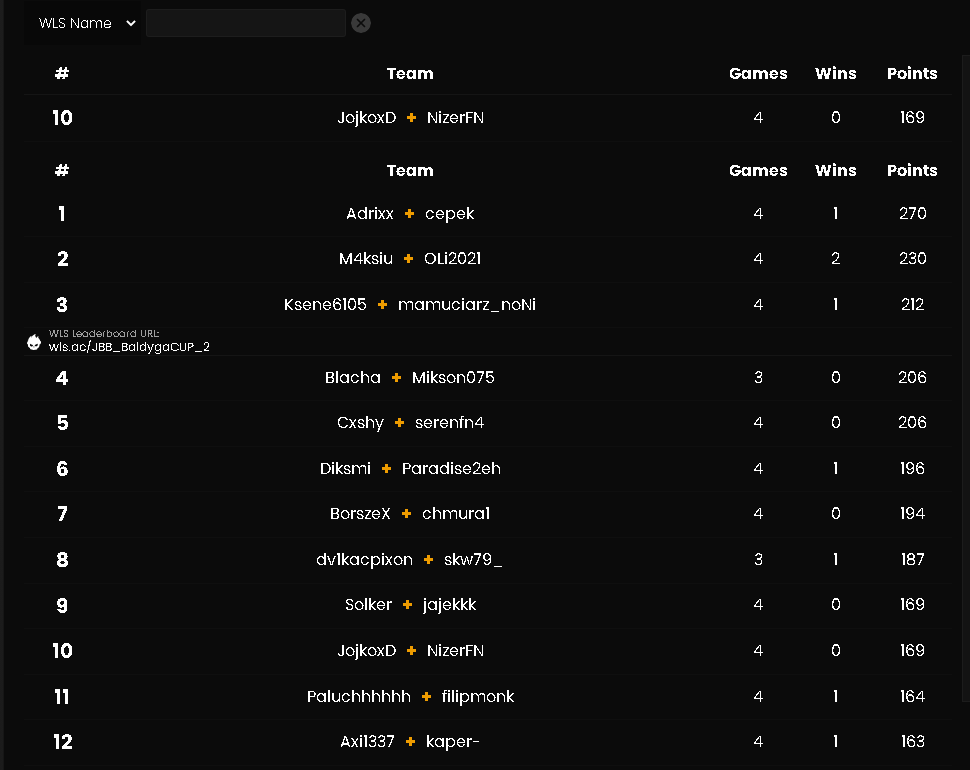Click the wins value 2 for M4ksiu
970x770 pixels.
(835, 259)
